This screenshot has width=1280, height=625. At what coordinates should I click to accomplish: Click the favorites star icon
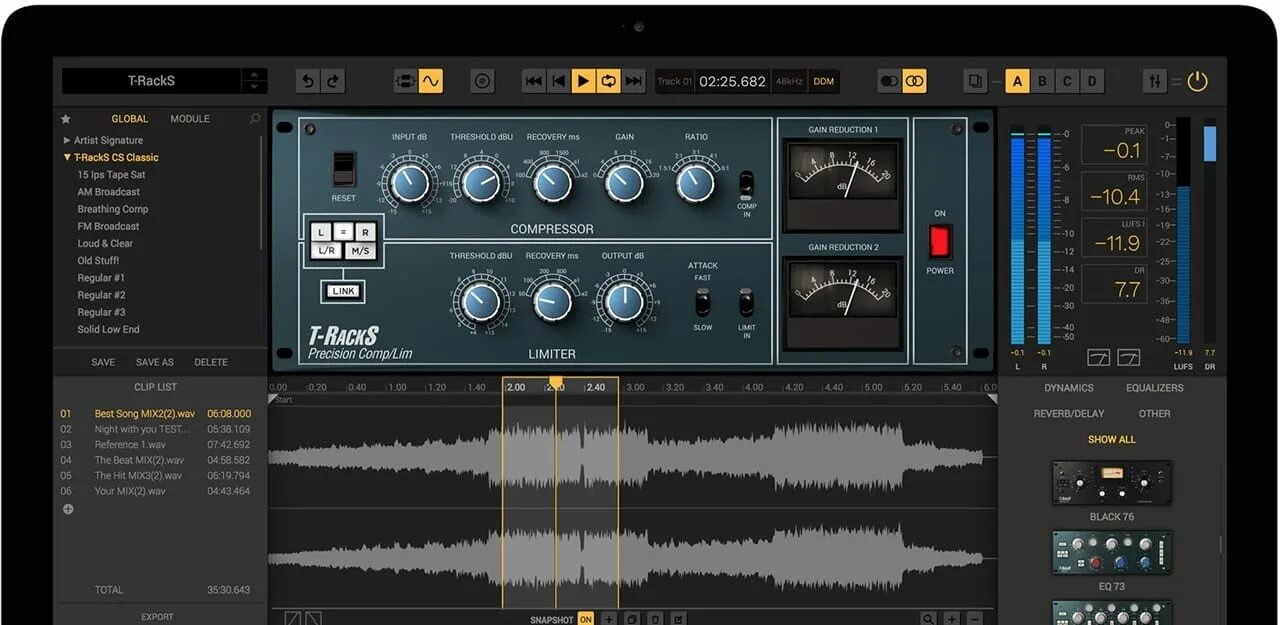[x=66, y=118]
